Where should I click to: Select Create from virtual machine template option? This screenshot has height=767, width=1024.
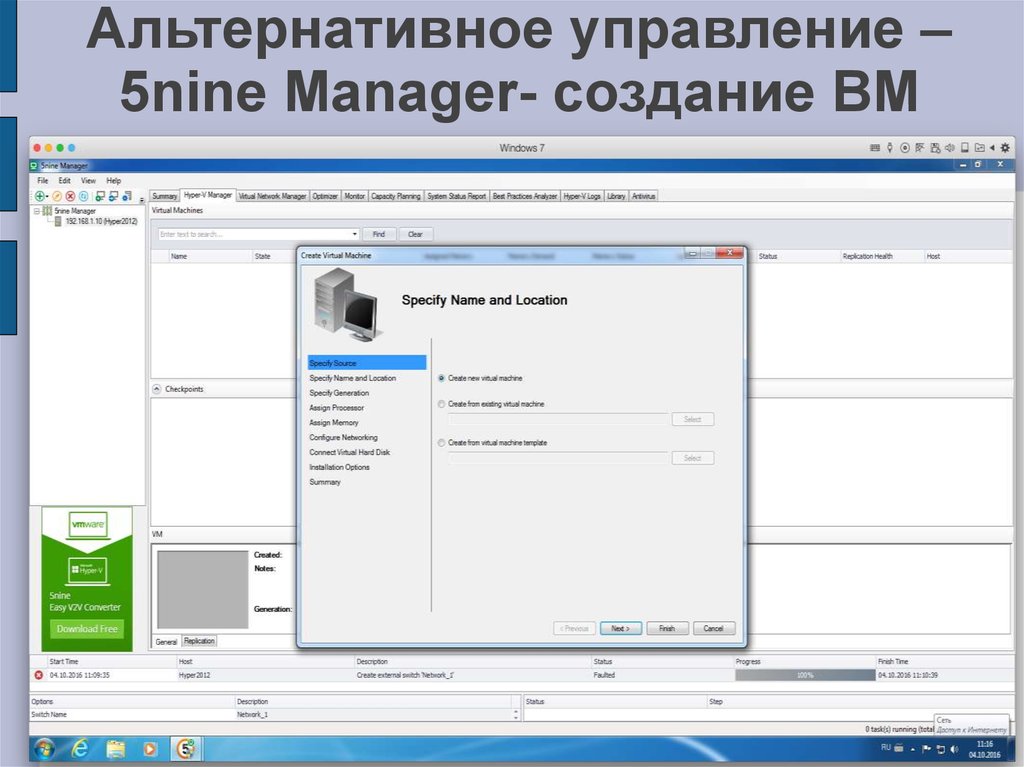pyautogui.click(x=441, y=443)
